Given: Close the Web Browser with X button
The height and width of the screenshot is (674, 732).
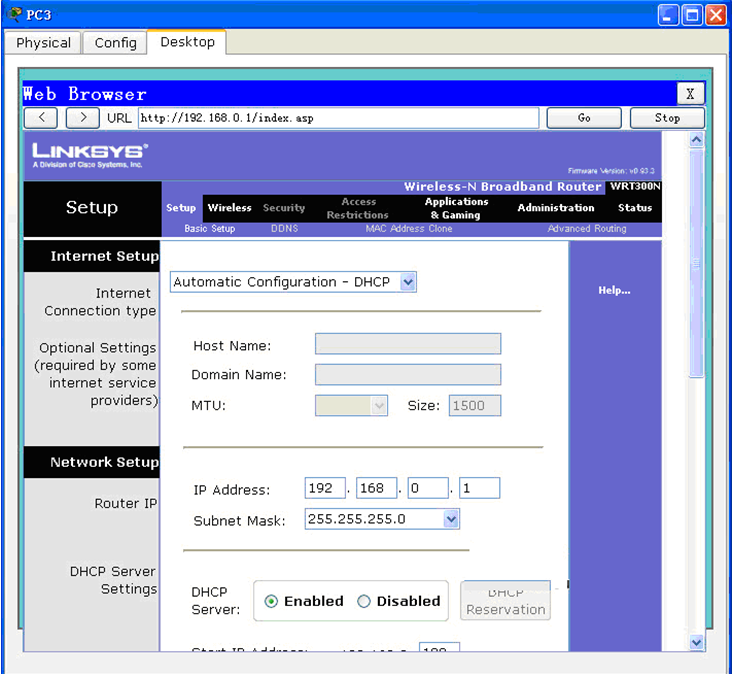Looking at the screenshot, I should click(x=690, y=94).
